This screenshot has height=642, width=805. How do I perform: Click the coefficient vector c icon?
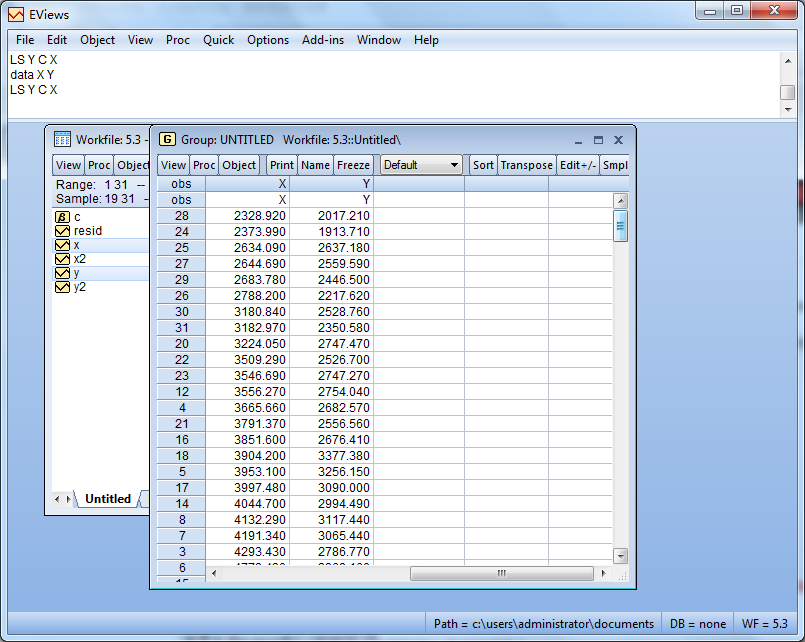(x=62, y=217)
